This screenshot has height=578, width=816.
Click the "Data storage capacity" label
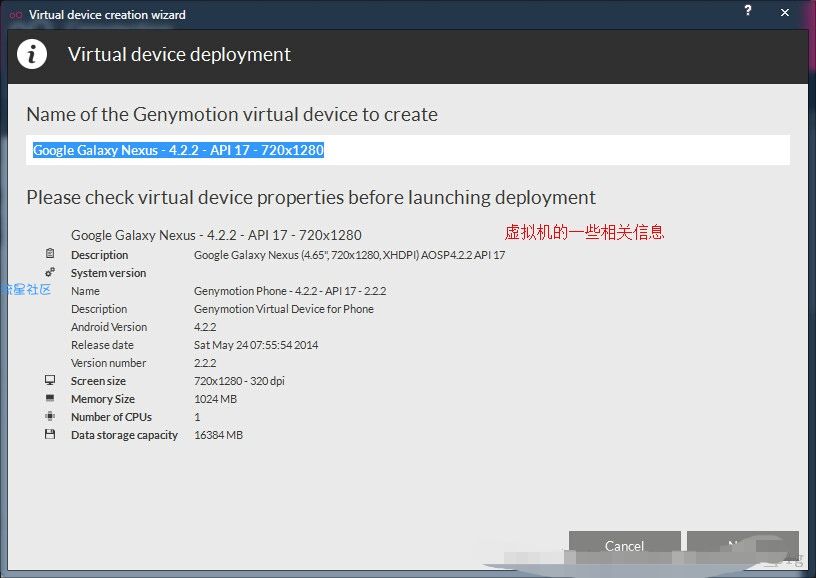pyautogui.click(x=124, y=435)
